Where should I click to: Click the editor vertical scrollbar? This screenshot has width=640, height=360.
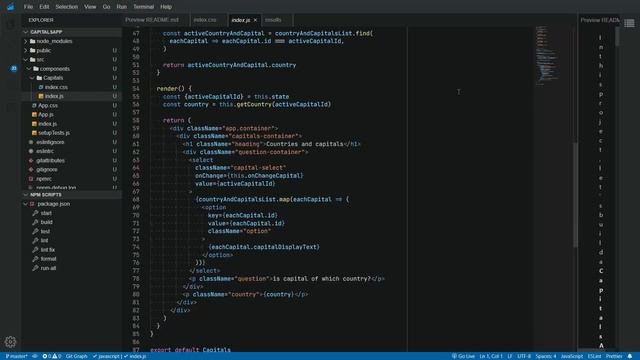576,195
